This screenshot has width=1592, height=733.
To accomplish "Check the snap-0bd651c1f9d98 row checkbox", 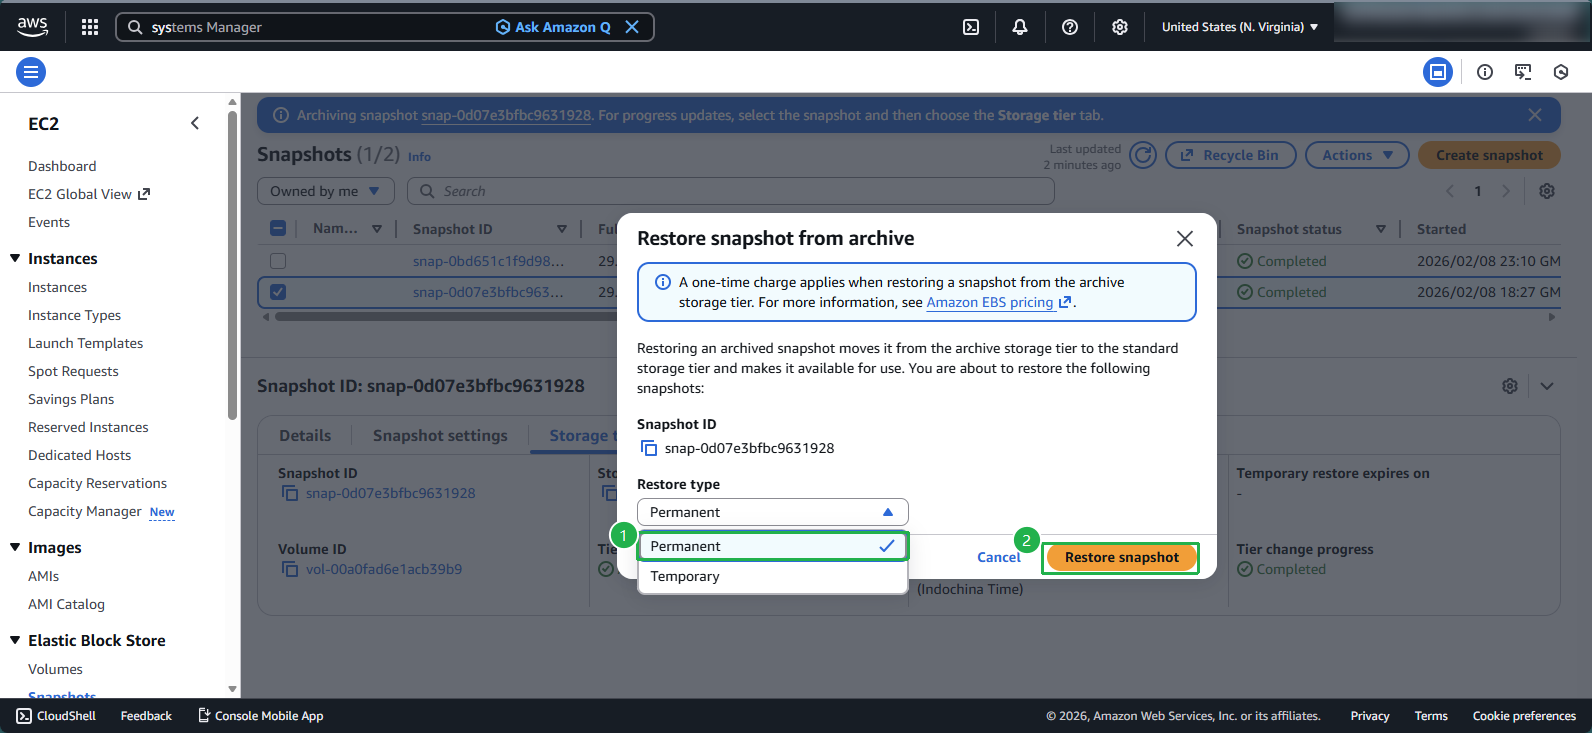I will [x=278, y=261].
